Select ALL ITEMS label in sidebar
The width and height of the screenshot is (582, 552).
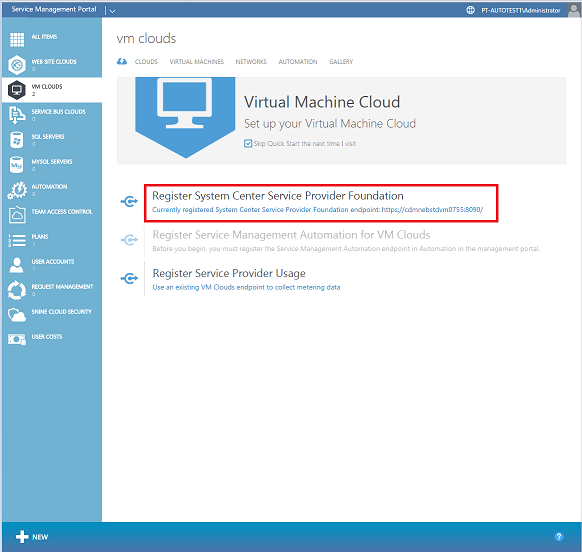point(44,36)
